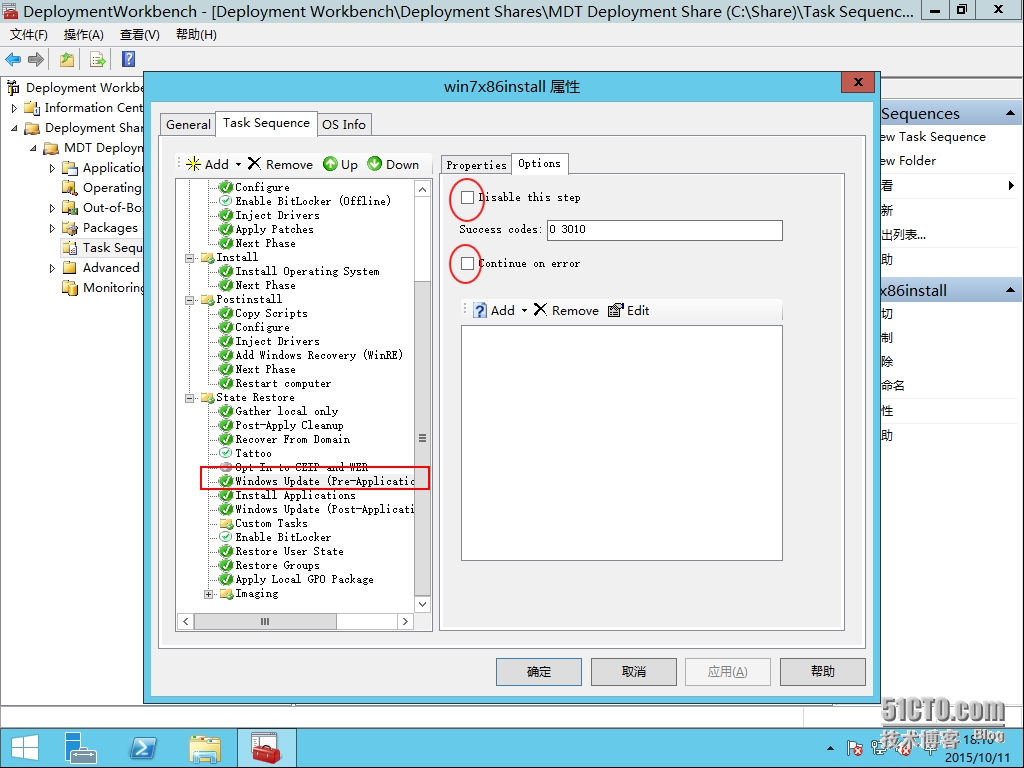Click the 取消 button
This screenshot has width=1024, height=768.
click(x=633, y=672)
